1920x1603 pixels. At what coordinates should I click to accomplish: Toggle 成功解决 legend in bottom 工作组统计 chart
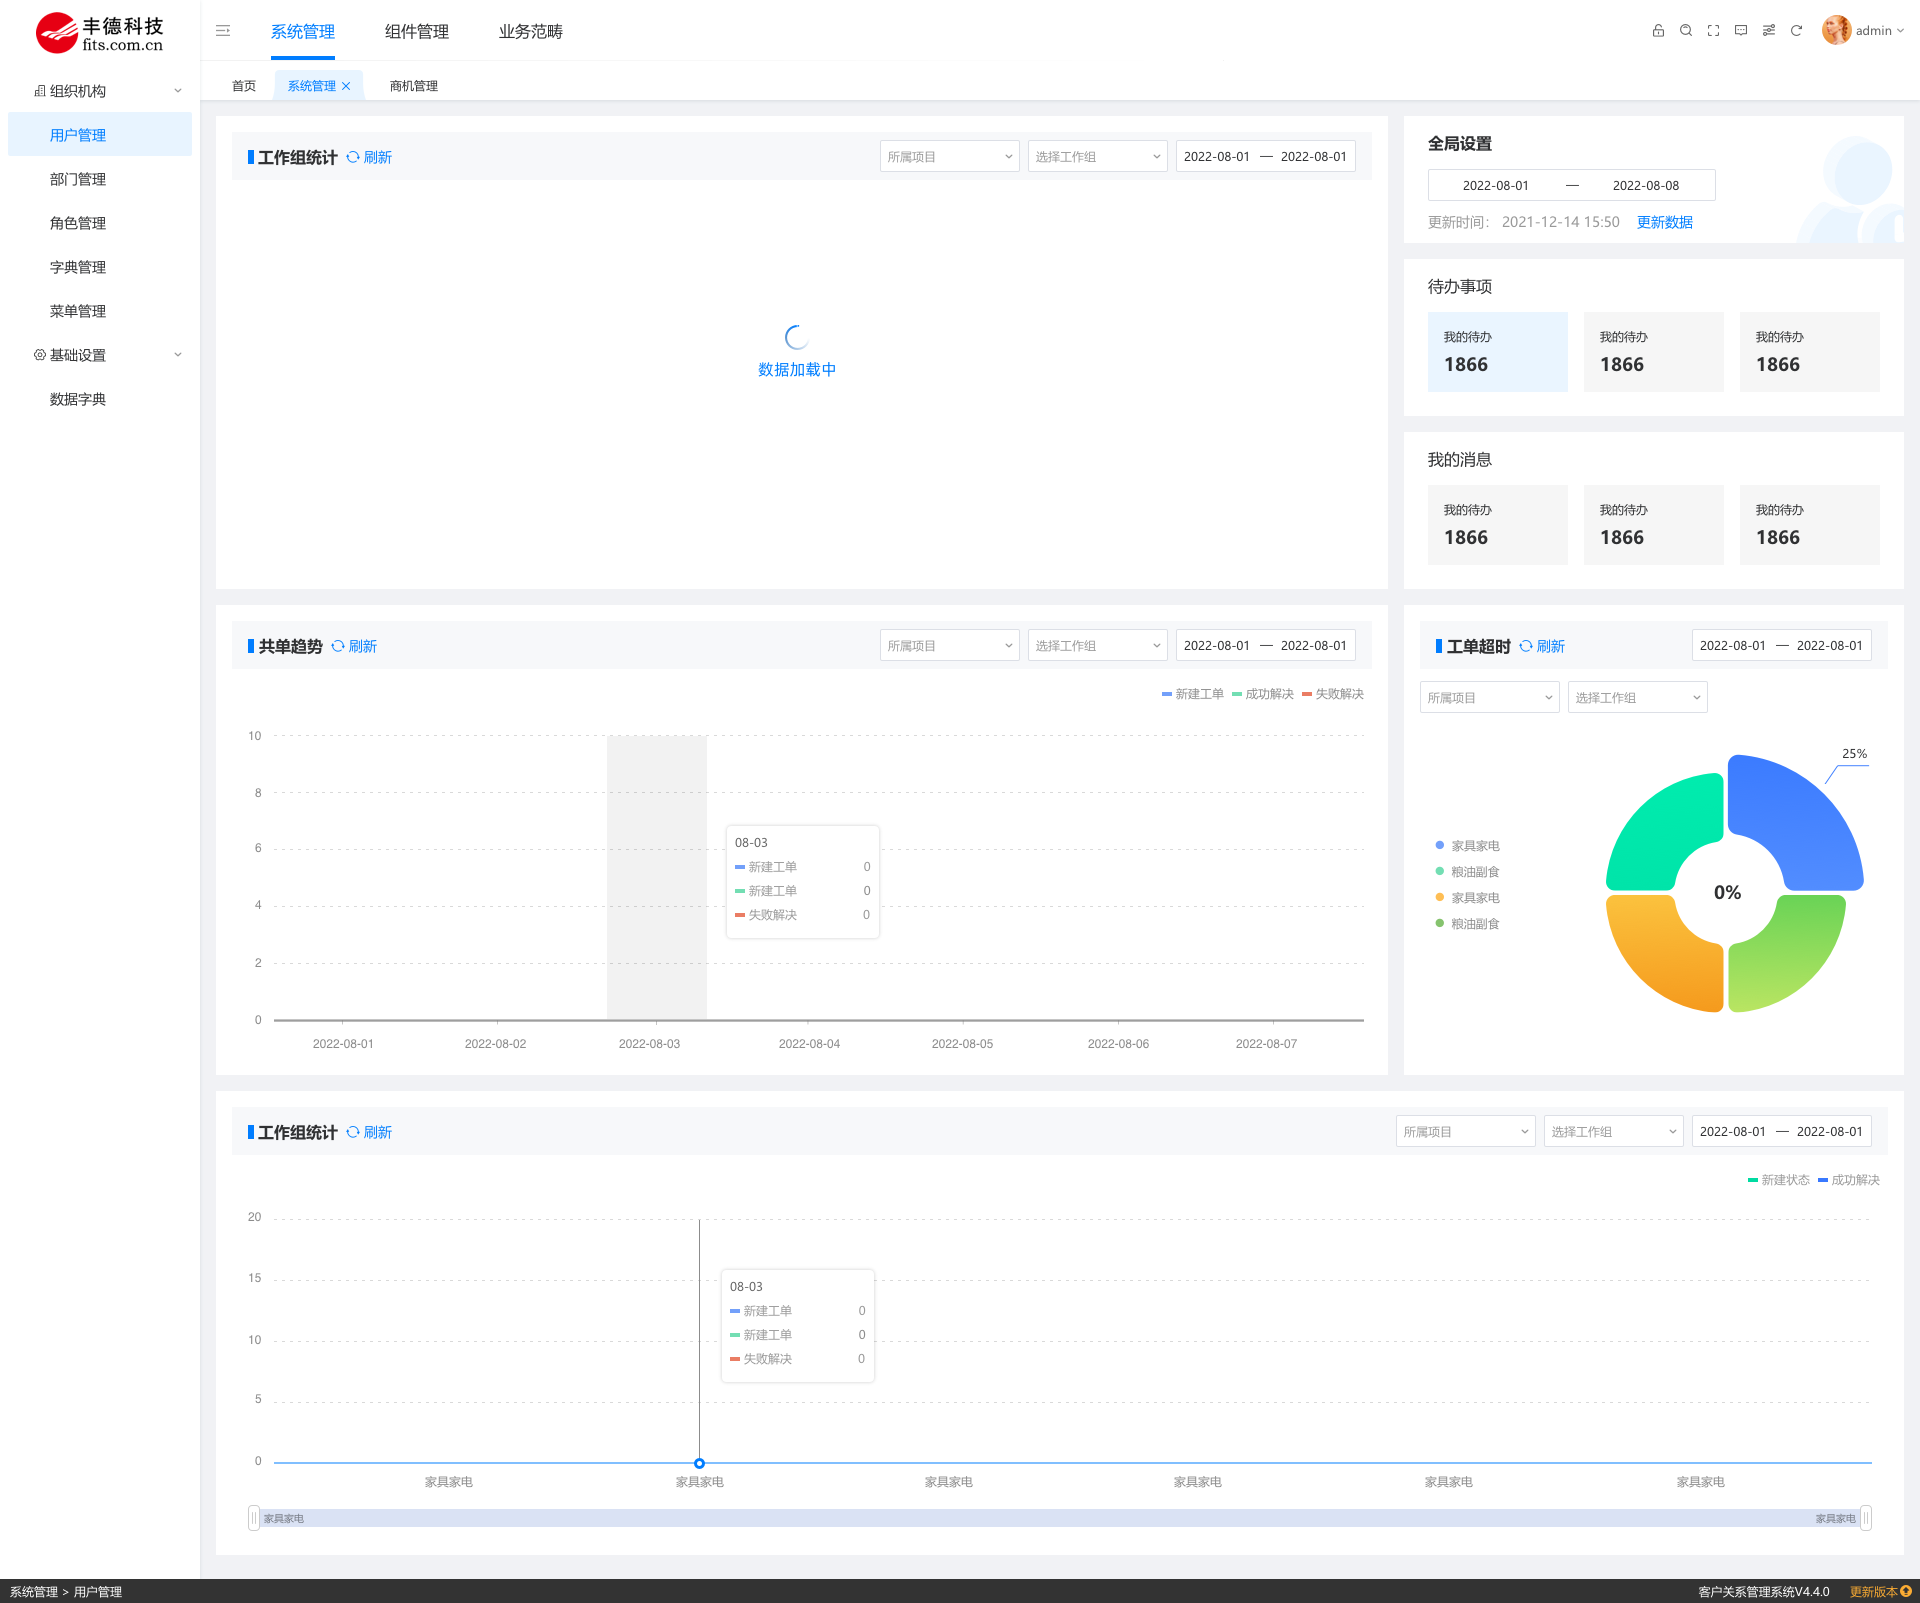(1849, 1180)
